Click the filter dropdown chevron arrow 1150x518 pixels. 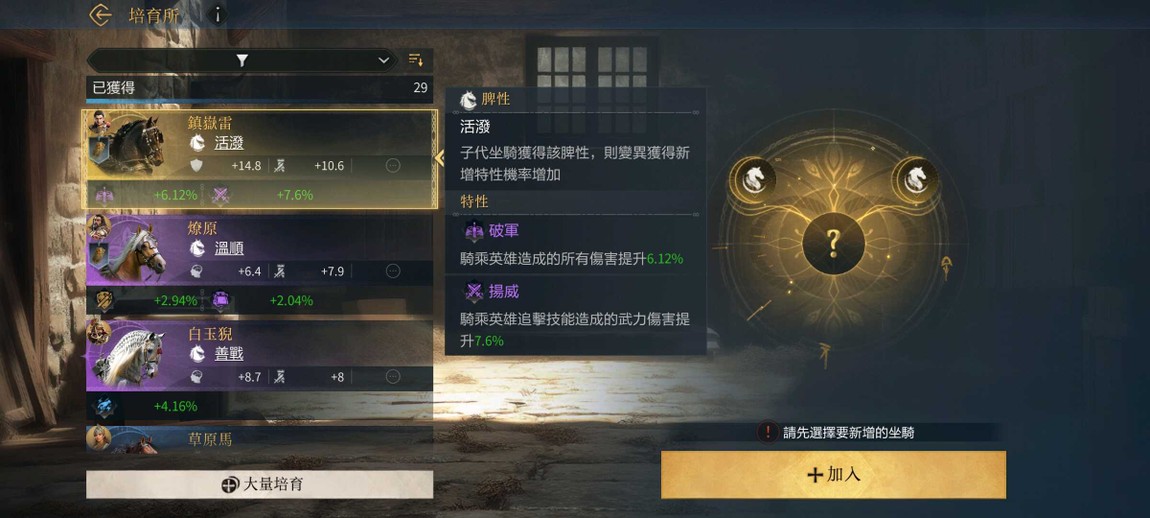point(384,60)
